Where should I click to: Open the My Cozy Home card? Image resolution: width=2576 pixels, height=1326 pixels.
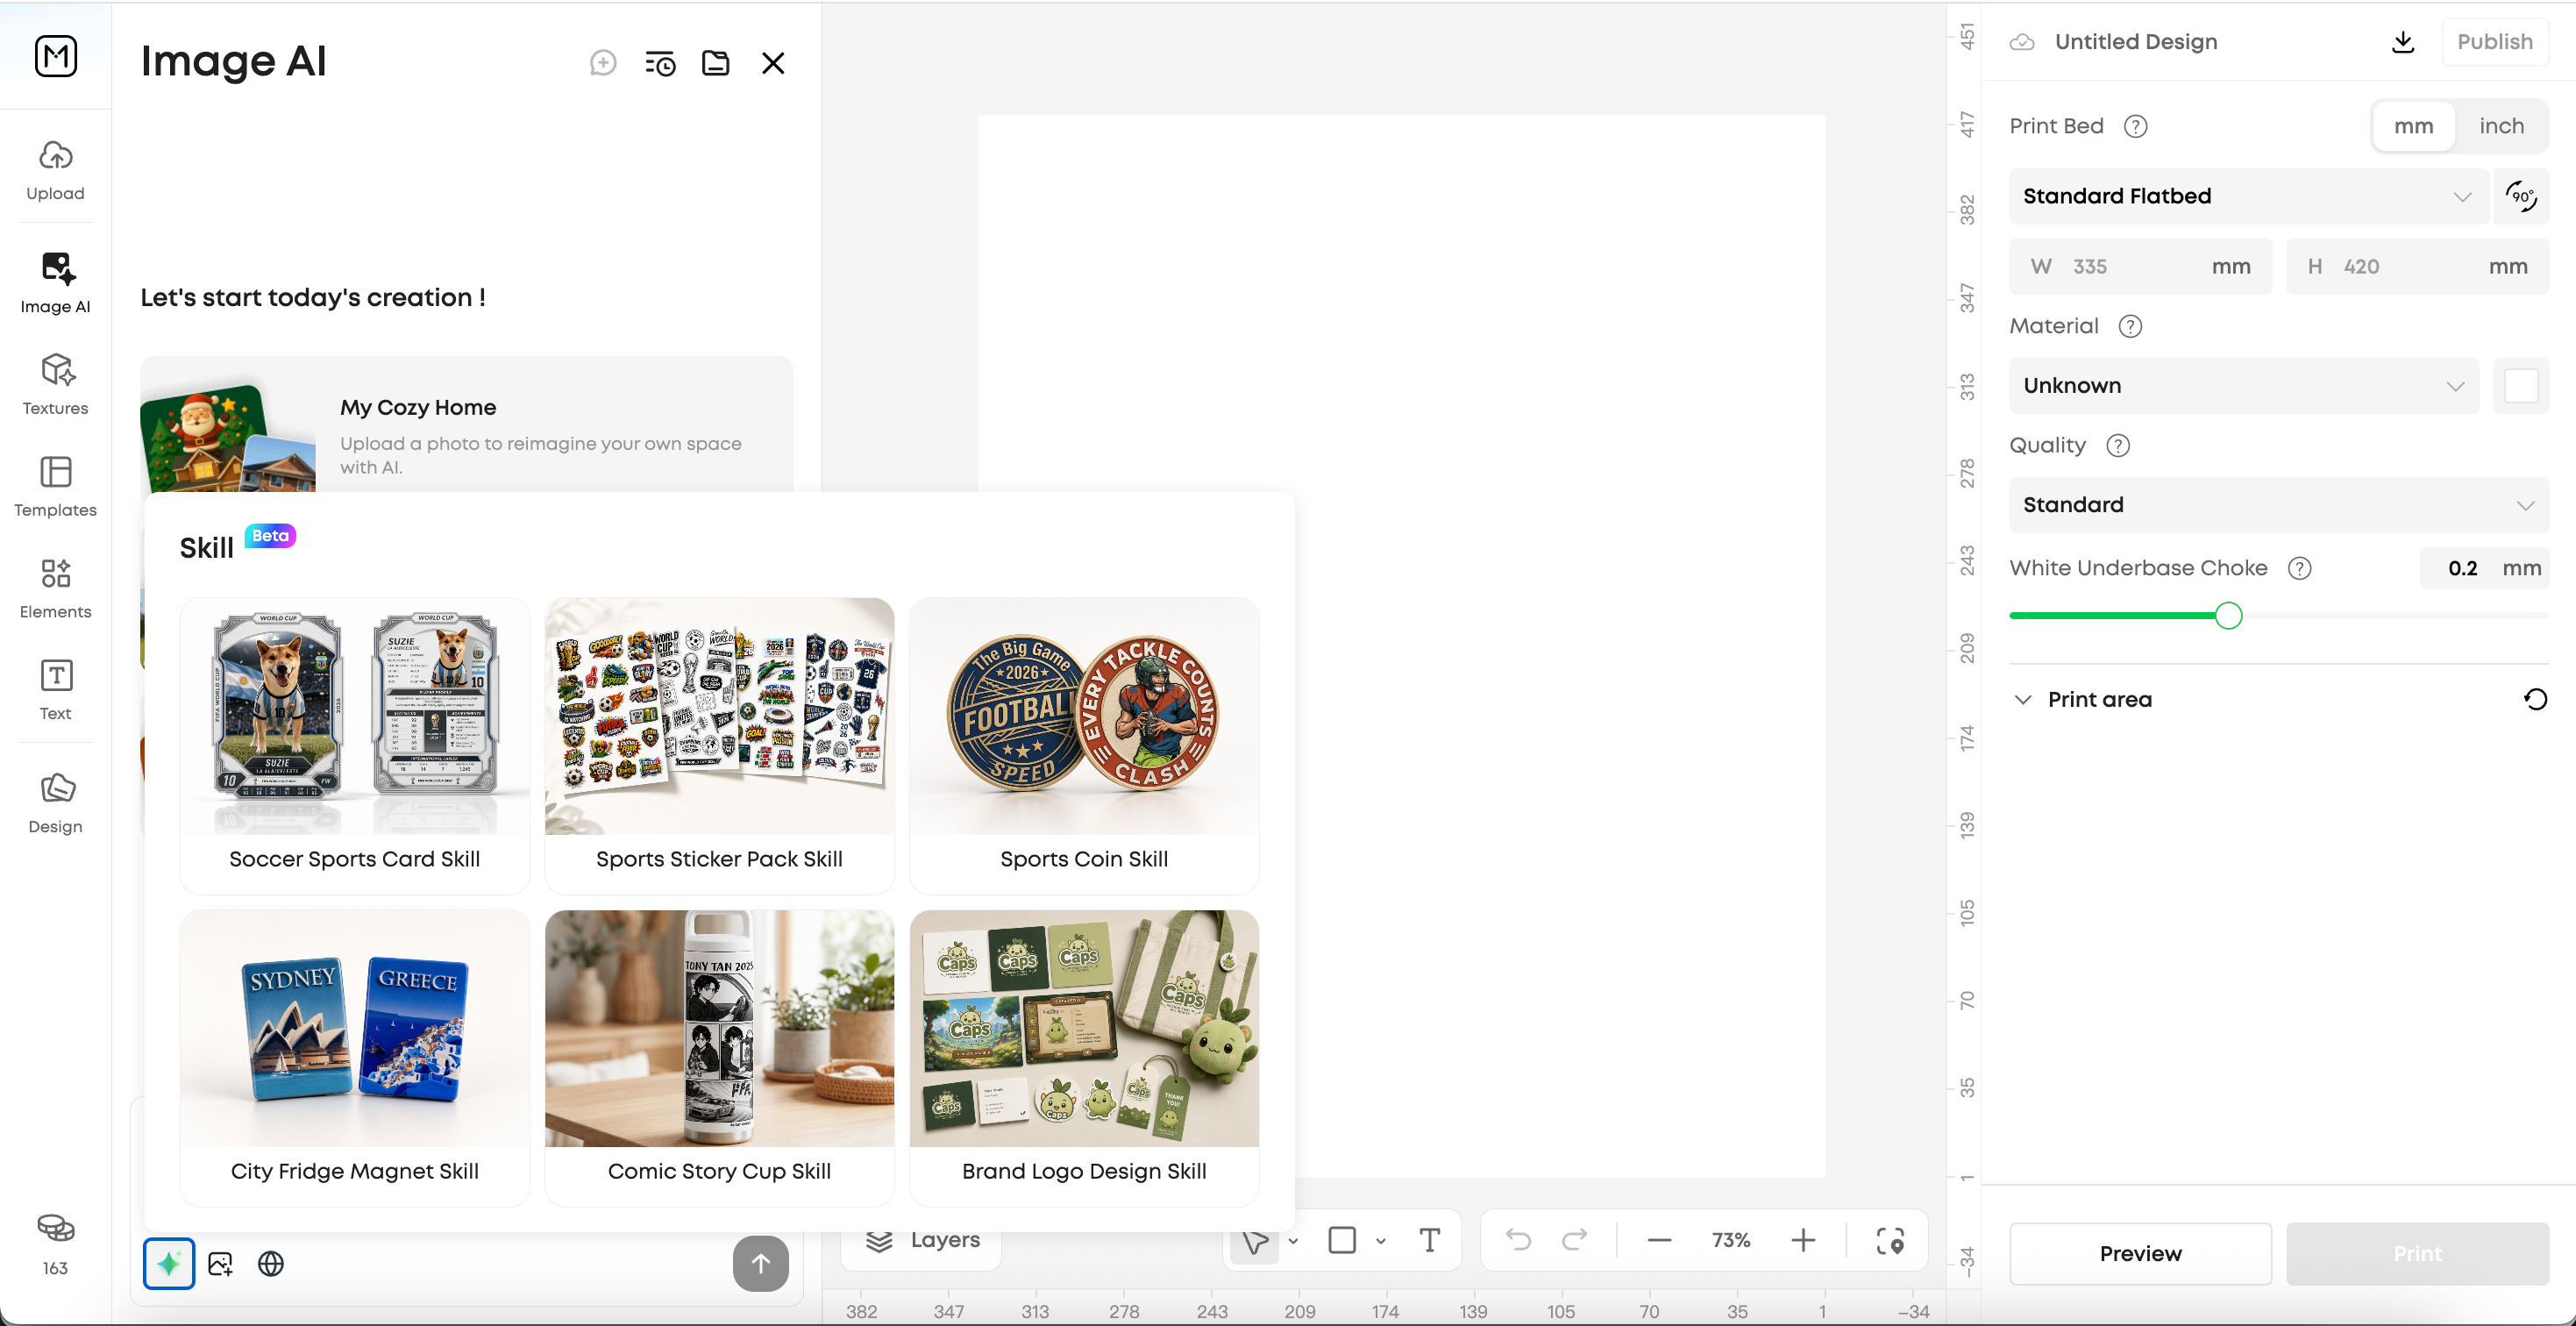tap(466, 424)
